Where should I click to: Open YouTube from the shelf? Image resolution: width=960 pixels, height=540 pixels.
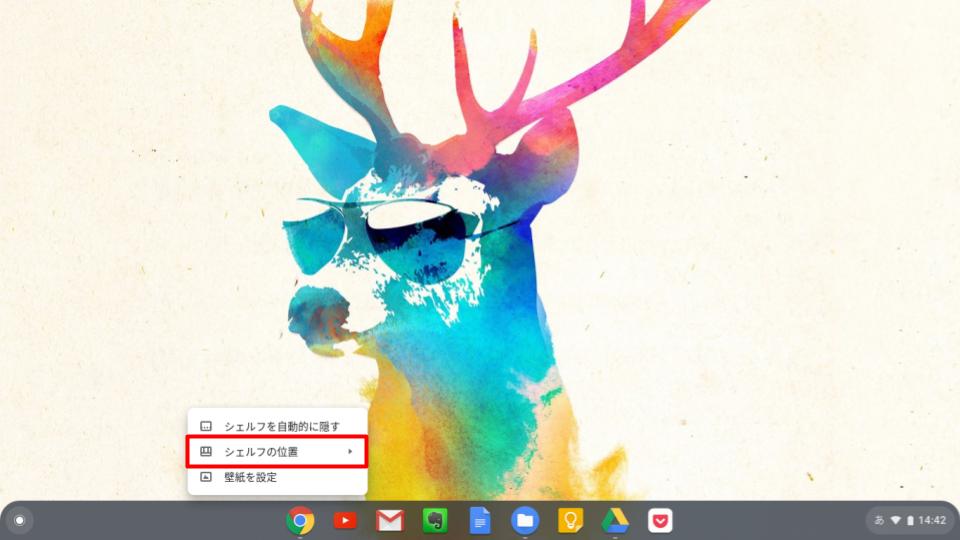345,520
